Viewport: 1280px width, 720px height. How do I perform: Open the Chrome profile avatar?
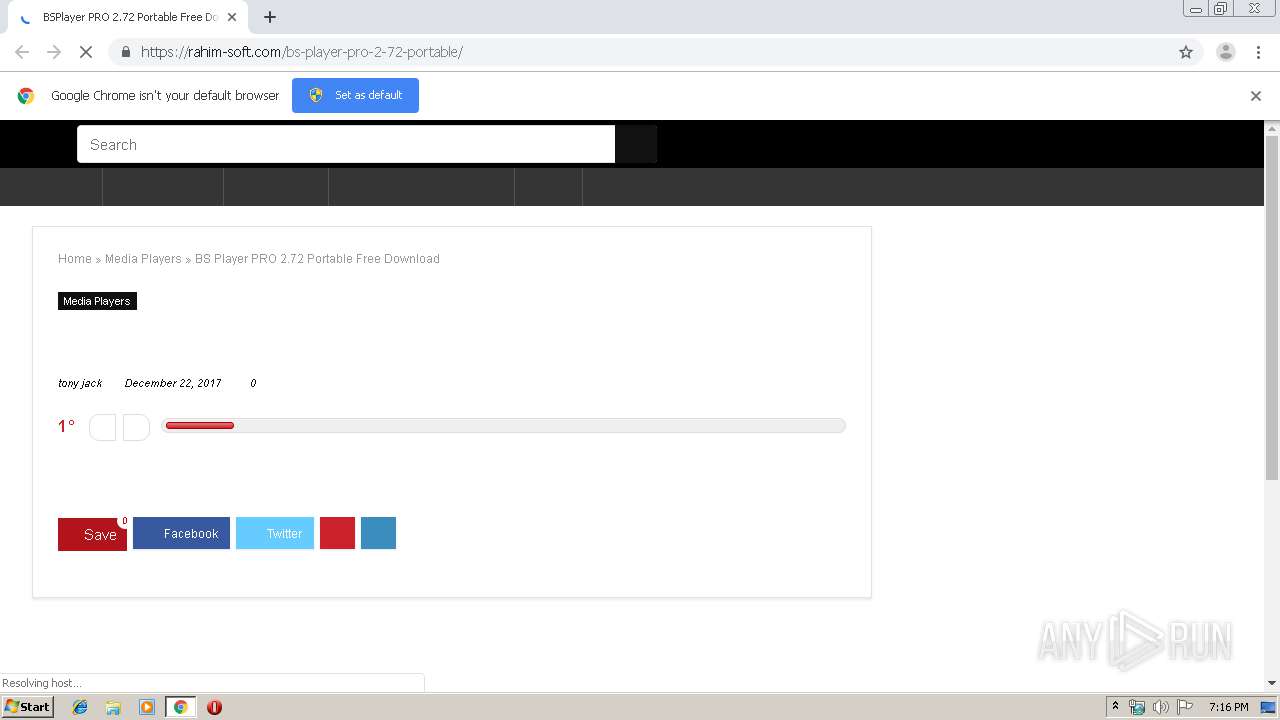point(1225,52)
